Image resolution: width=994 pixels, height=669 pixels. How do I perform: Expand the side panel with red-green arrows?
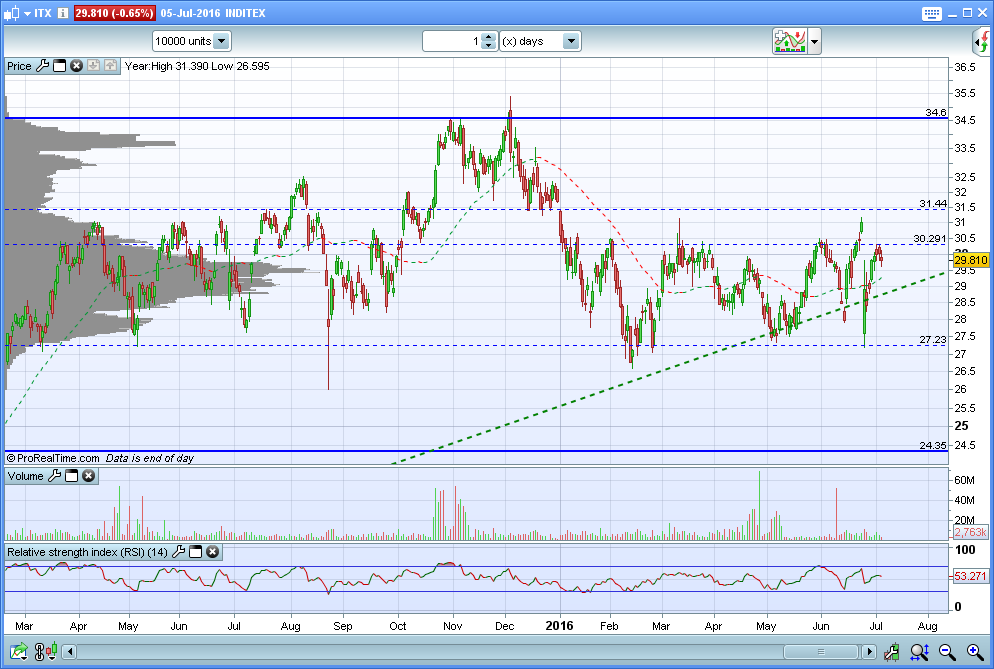[982, 41]
